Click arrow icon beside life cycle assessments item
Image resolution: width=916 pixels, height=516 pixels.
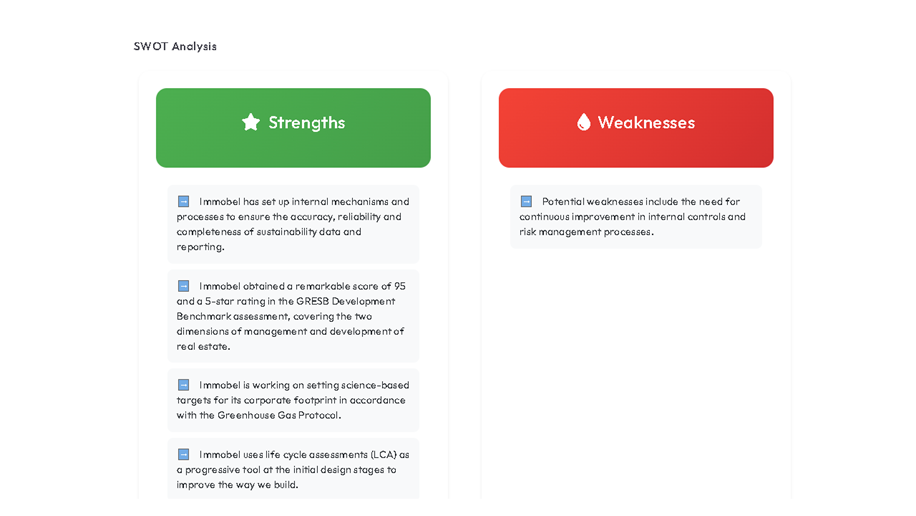(184, 454)
